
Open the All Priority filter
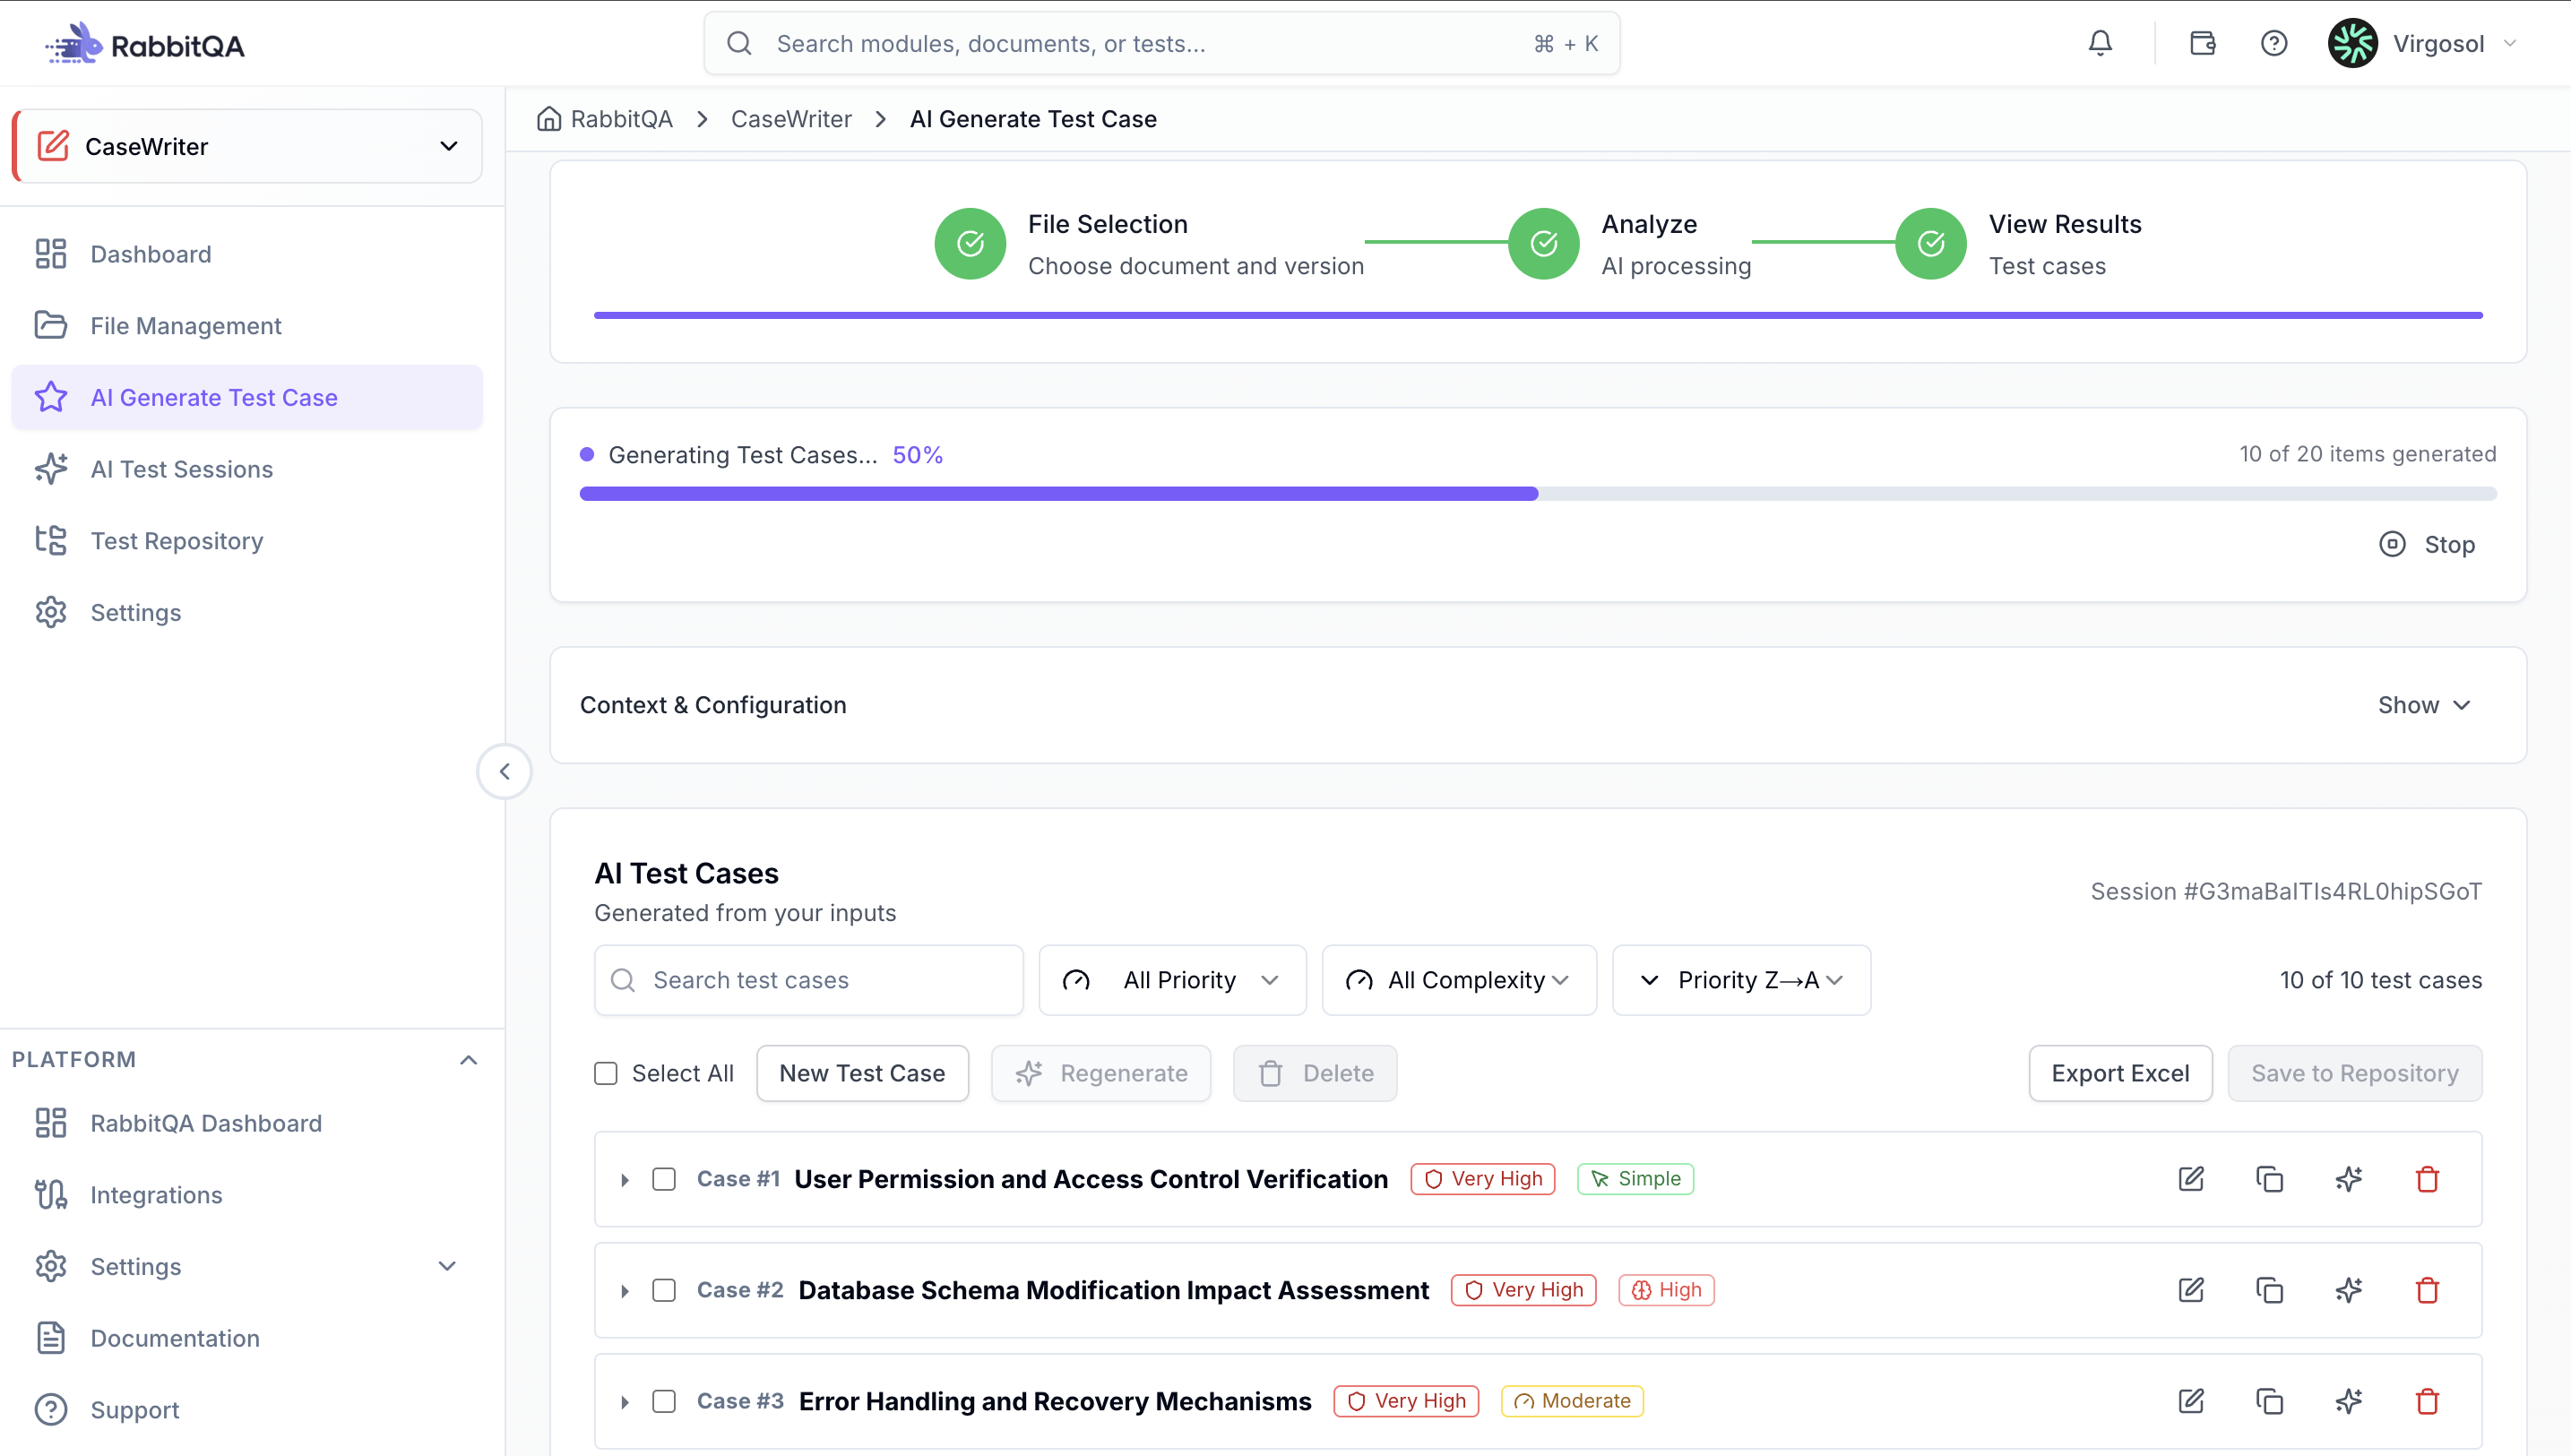(1172, 980)
